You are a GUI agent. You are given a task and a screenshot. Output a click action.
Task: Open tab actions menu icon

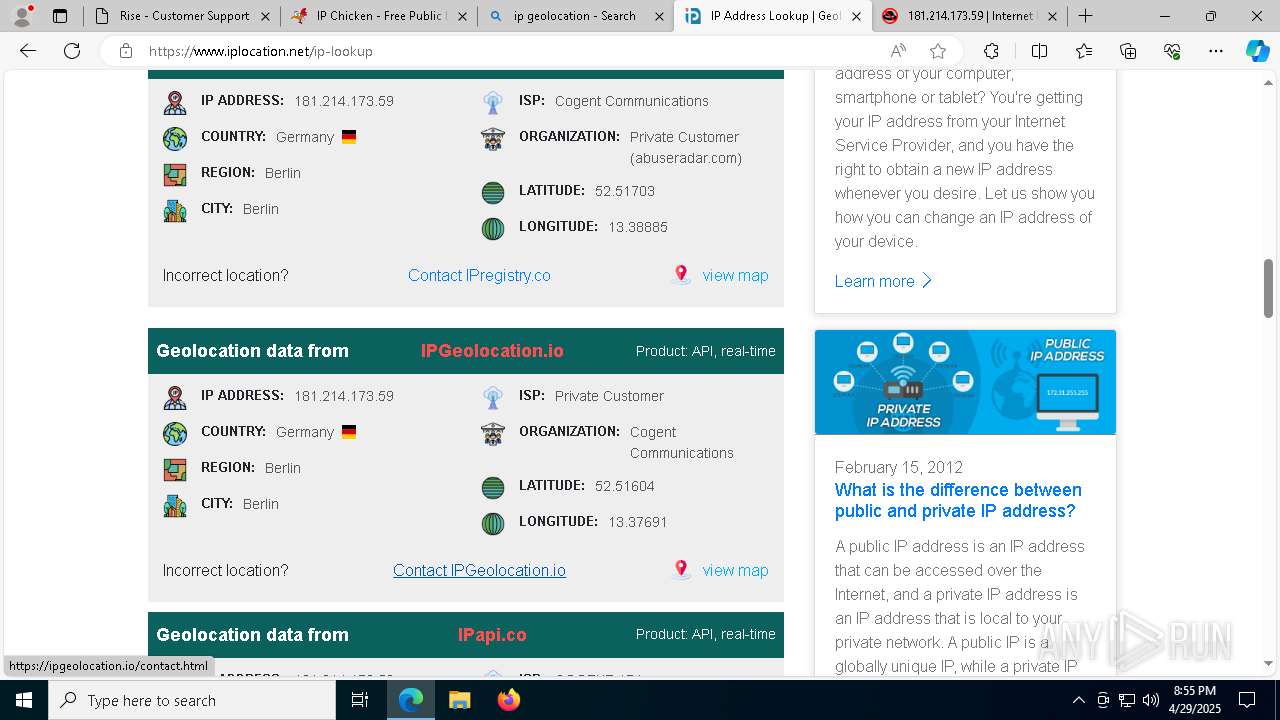pos(60,16)
